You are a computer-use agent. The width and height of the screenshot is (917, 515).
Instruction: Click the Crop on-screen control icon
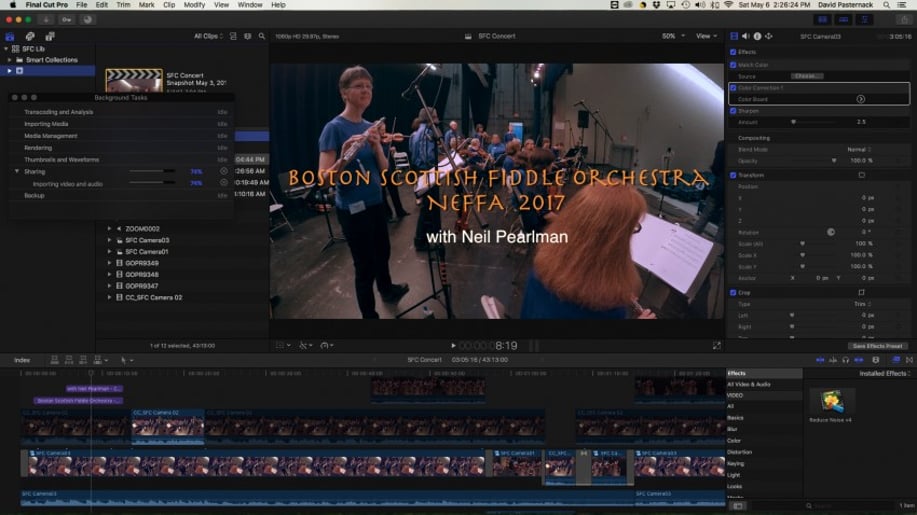tap(861, 292)
